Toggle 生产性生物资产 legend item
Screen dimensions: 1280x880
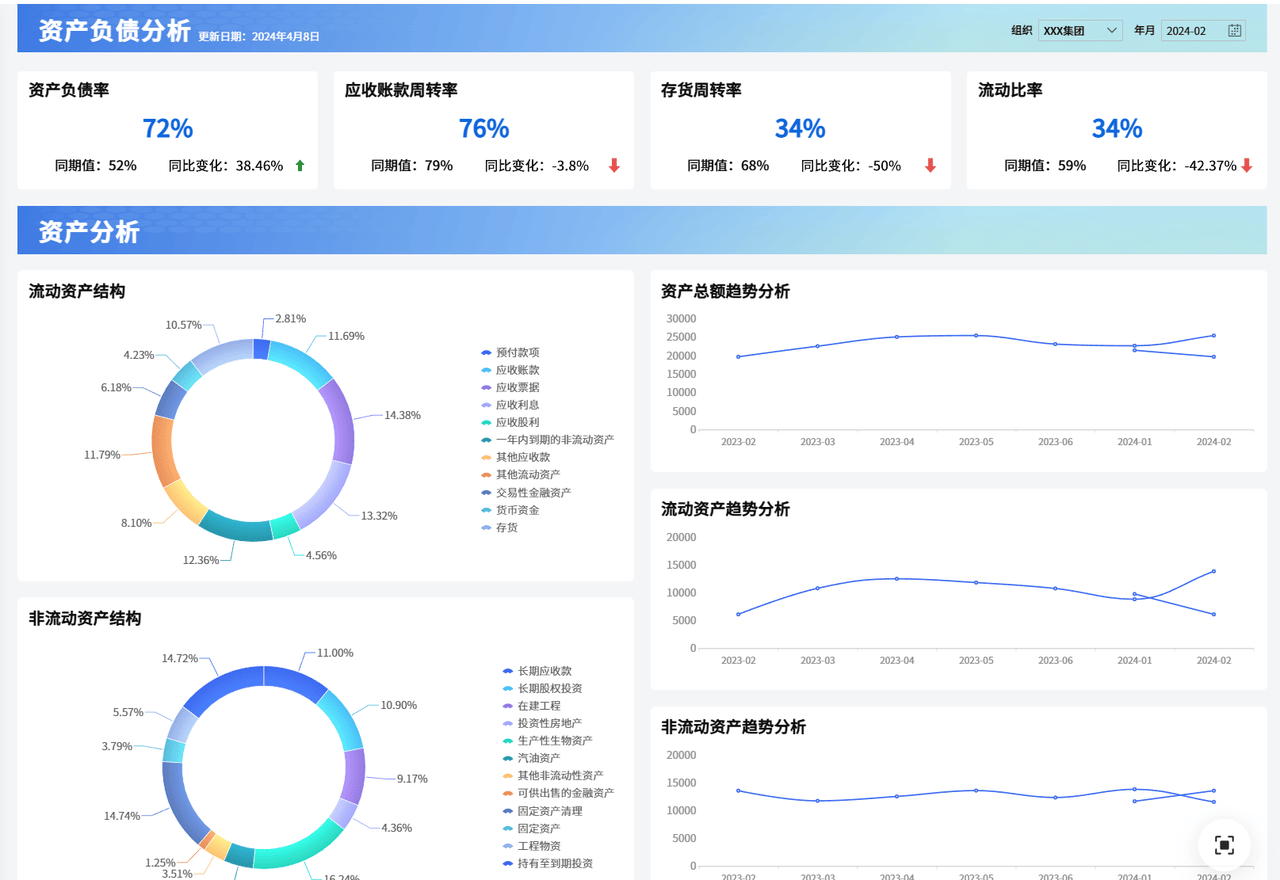tap(547, 741)
